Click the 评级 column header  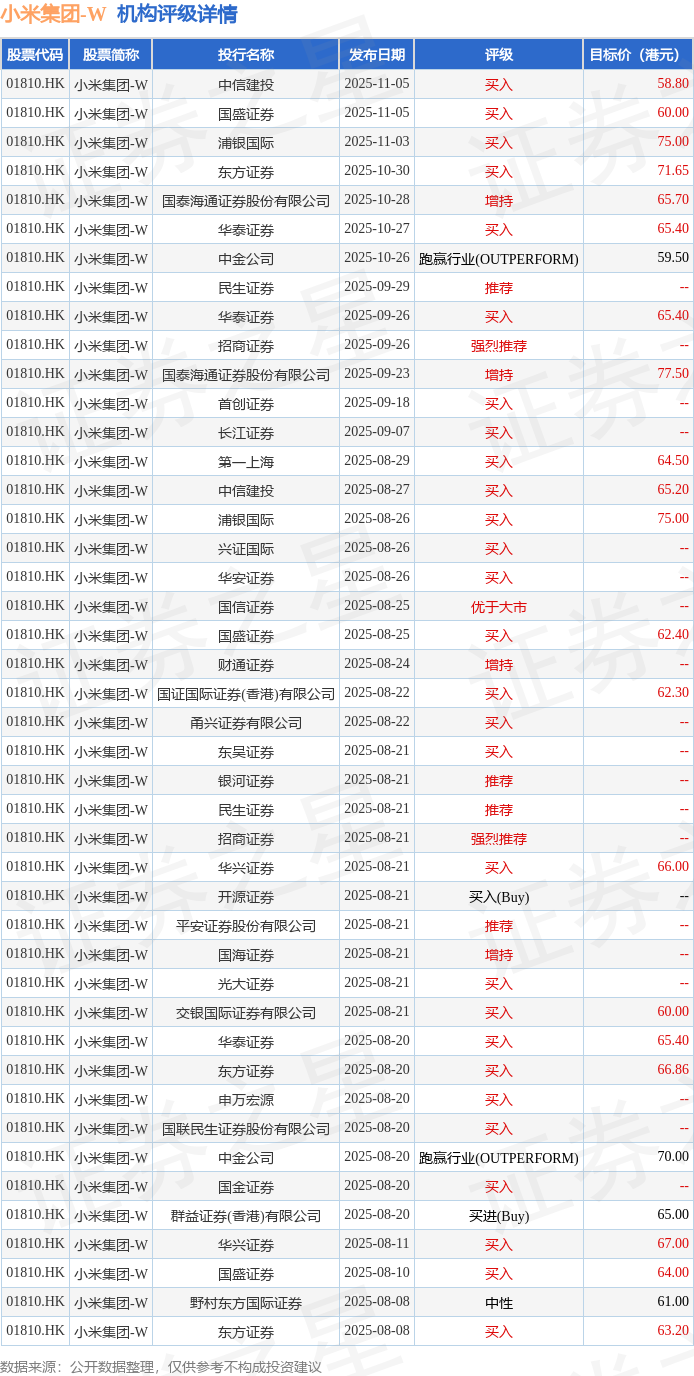pyautogui.click(x=499, y=55)
